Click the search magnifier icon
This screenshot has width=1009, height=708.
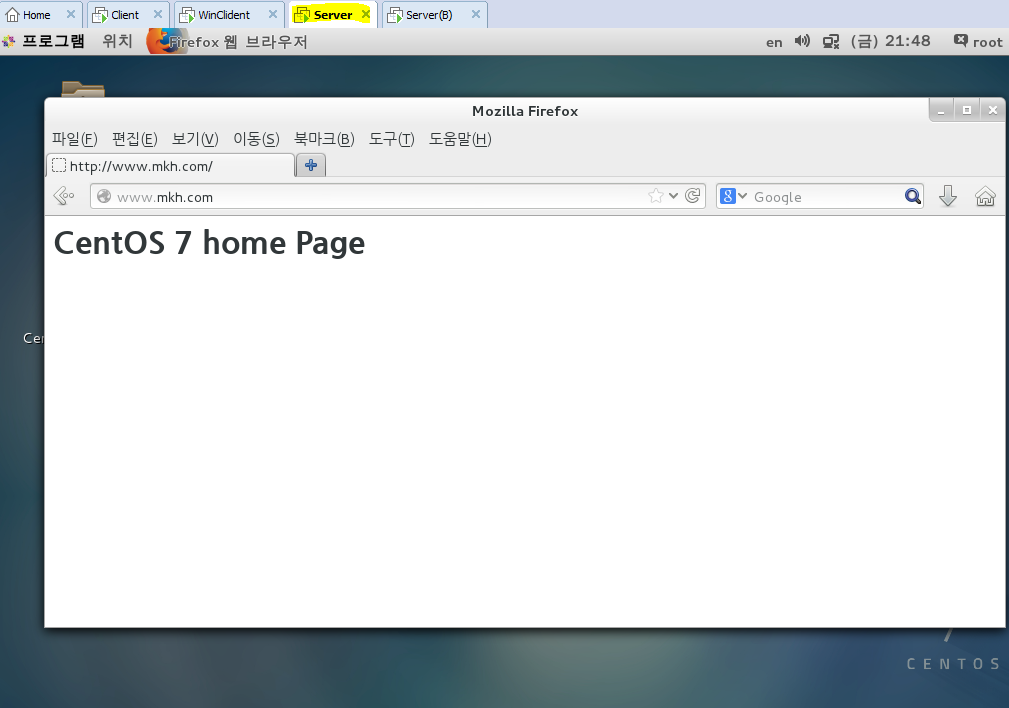coord(912,196)
